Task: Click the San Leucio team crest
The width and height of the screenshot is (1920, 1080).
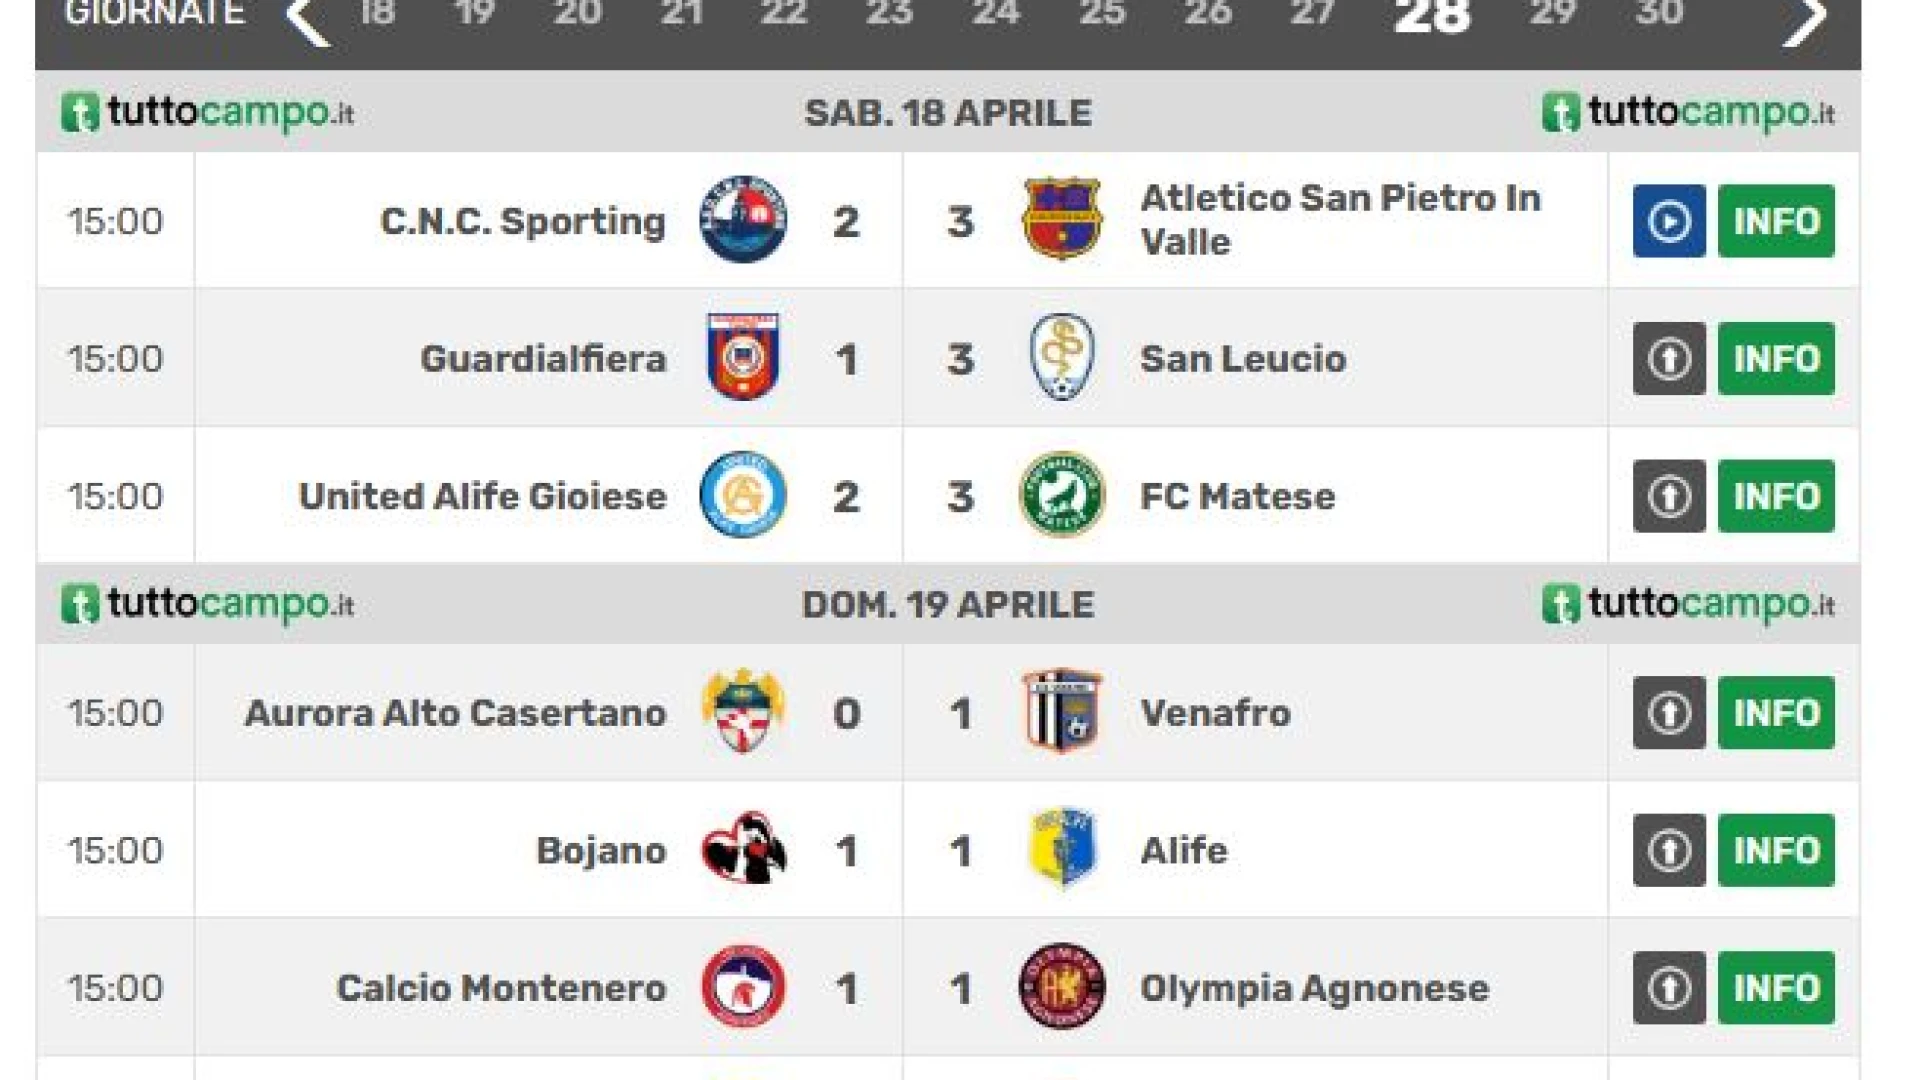Action: (x=1061, y=357)
